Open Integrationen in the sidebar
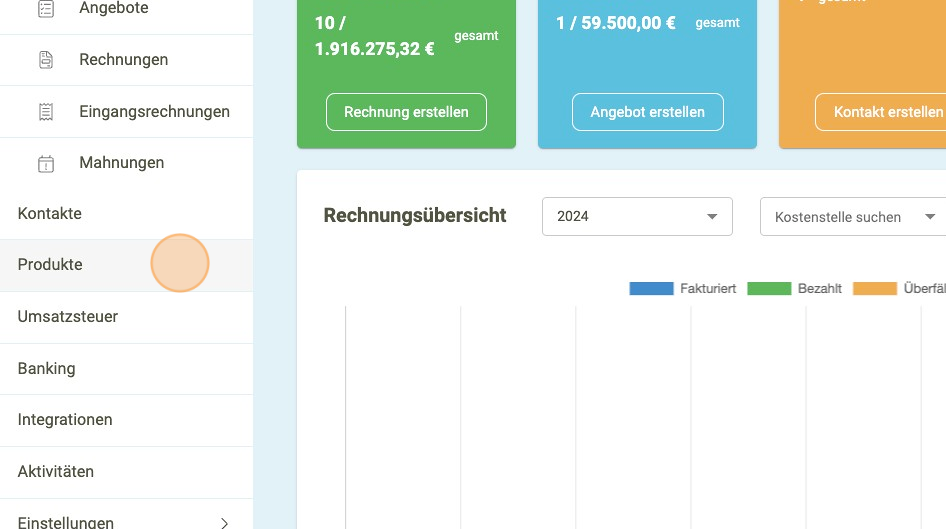 [126, 420]
